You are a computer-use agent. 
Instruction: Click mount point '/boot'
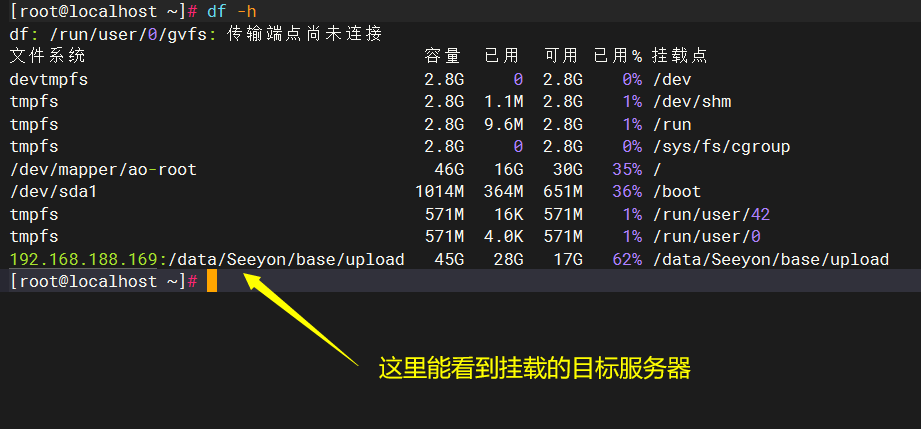(x=677, y=192)
